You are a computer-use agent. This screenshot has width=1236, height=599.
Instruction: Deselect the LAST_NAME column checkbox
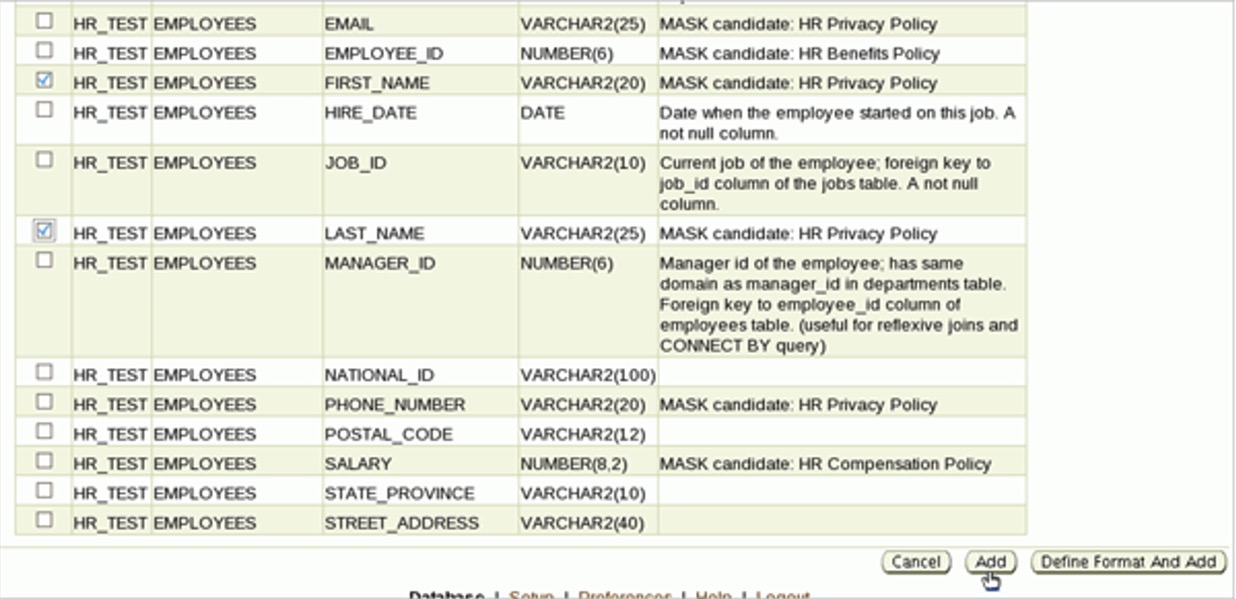(x=44, y=231)
